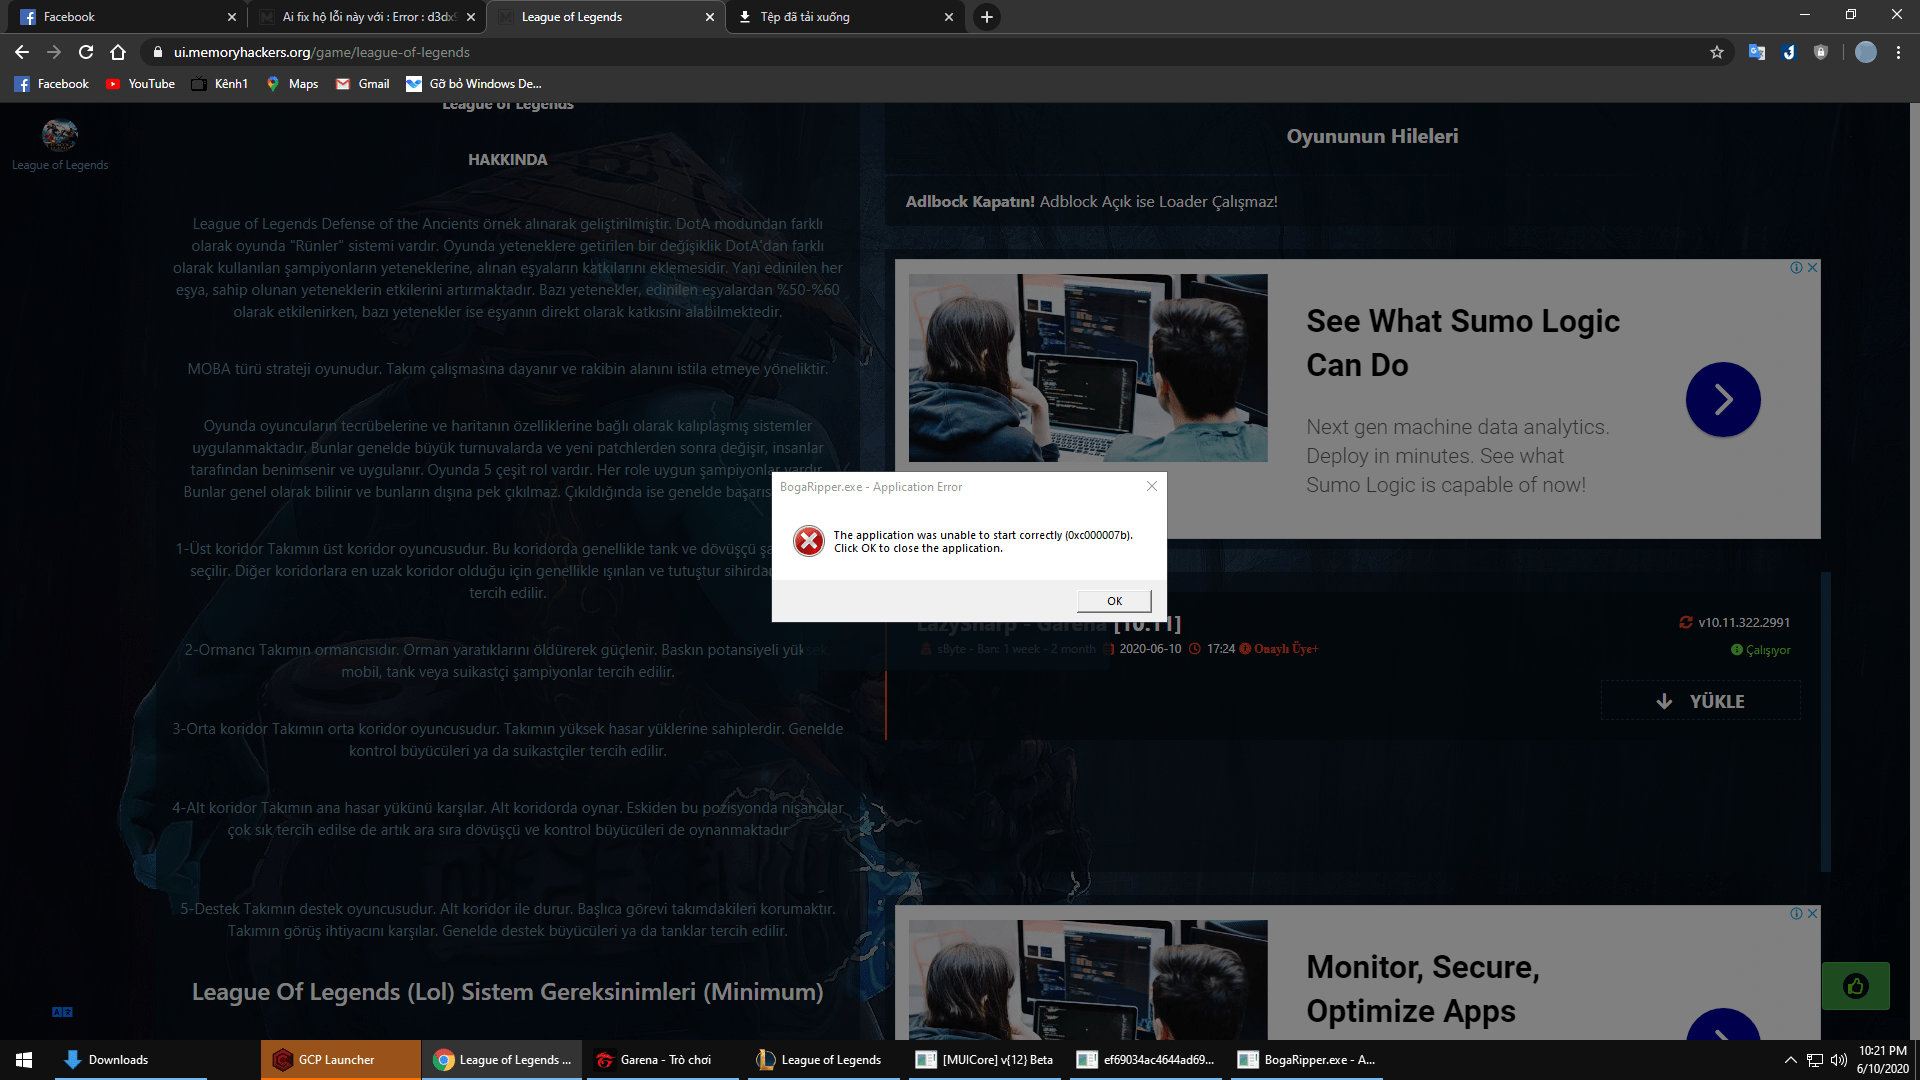Click the 'See What Sumo Logic Can Do' headline
This screenshot has height=1080, width=1920.
point(1463,343)
